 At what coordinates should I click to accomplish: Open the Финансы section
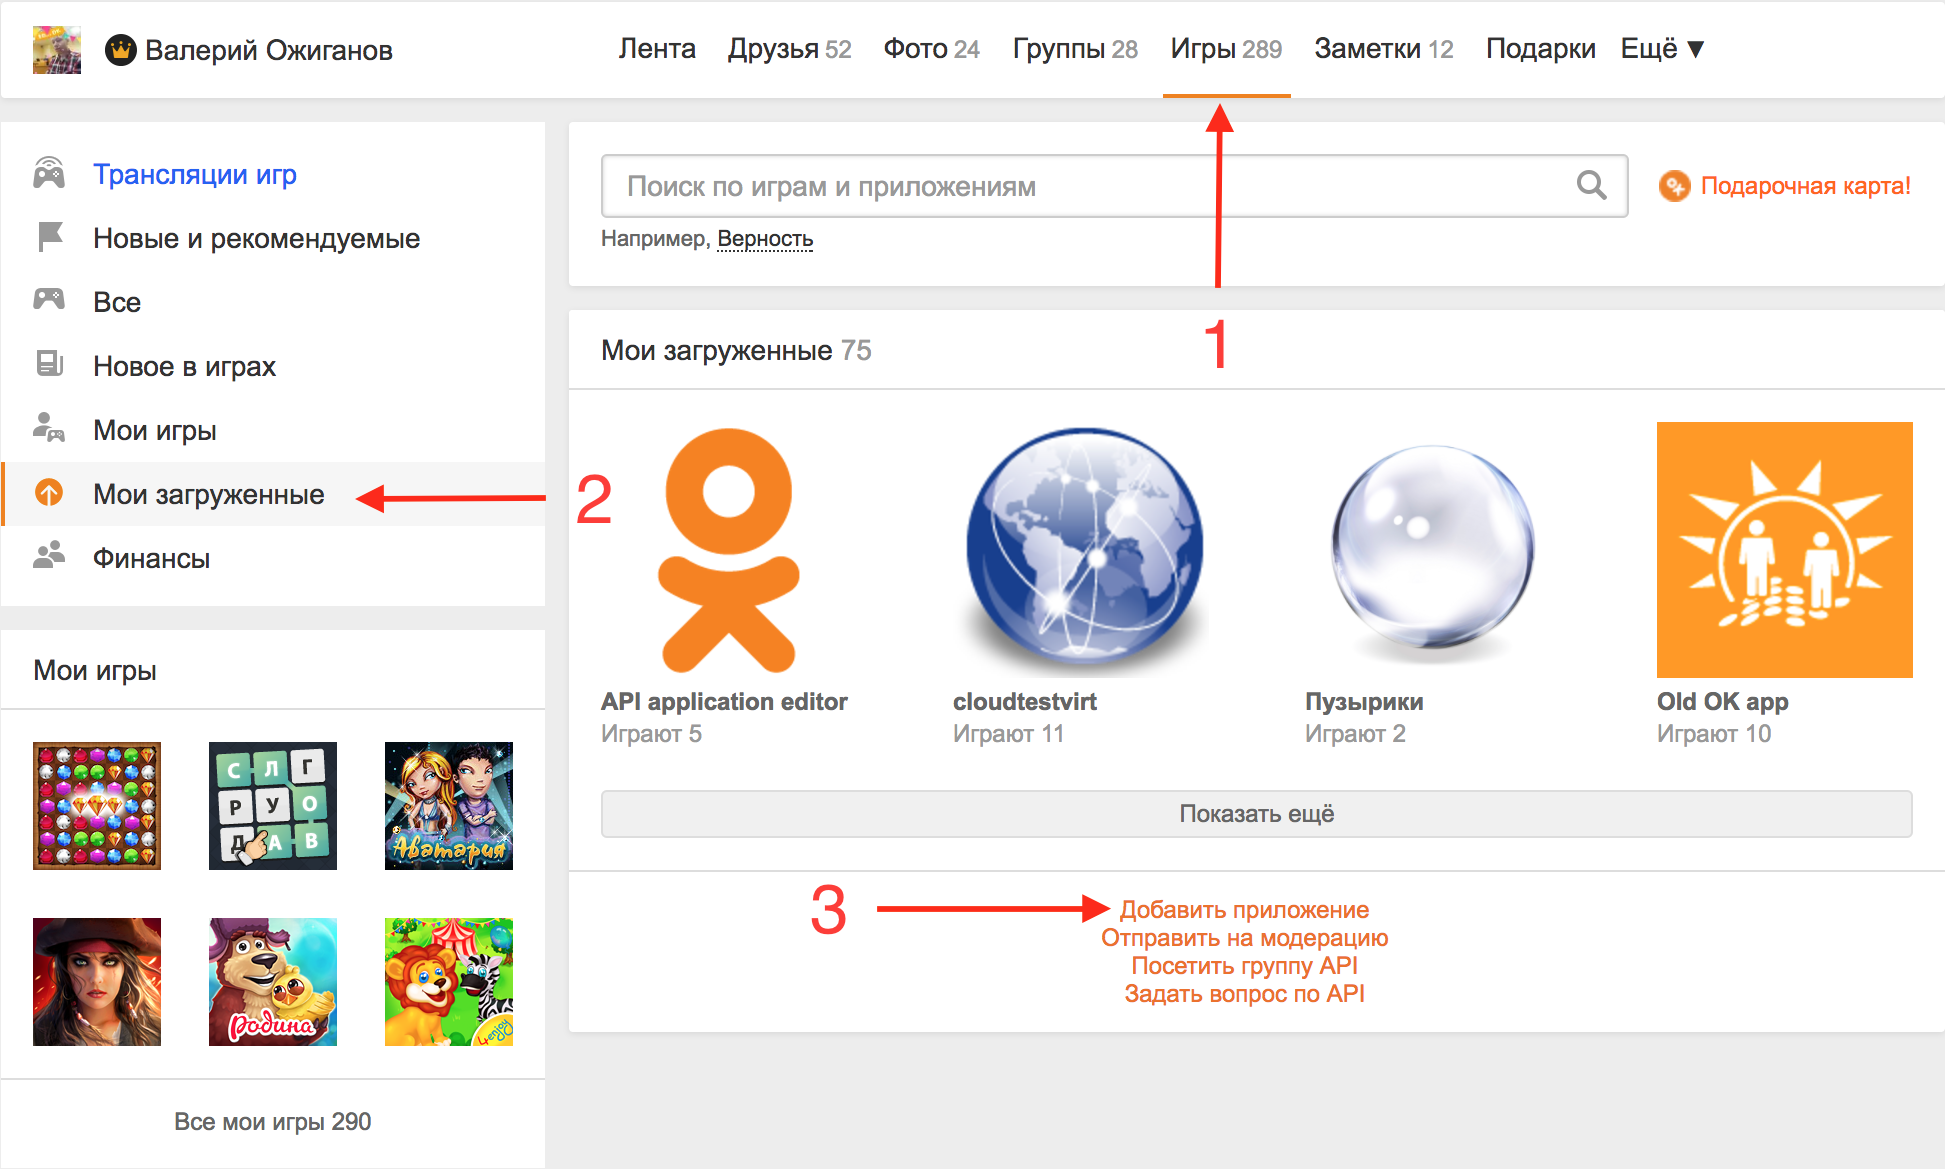152,558
